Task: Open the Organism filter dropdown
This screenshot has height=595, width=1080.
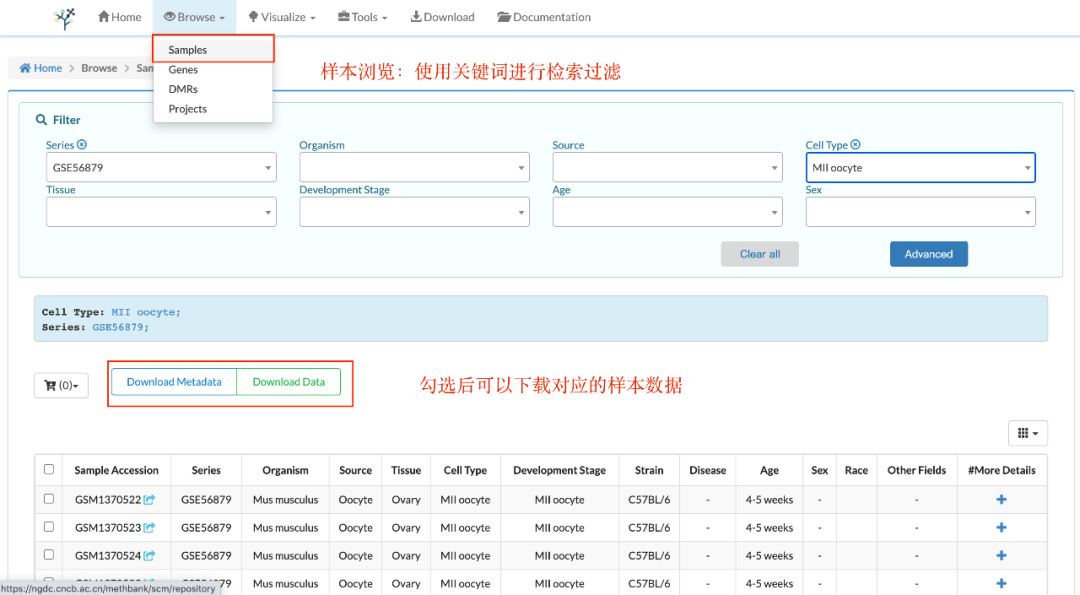Action: (x=414, y=167)
